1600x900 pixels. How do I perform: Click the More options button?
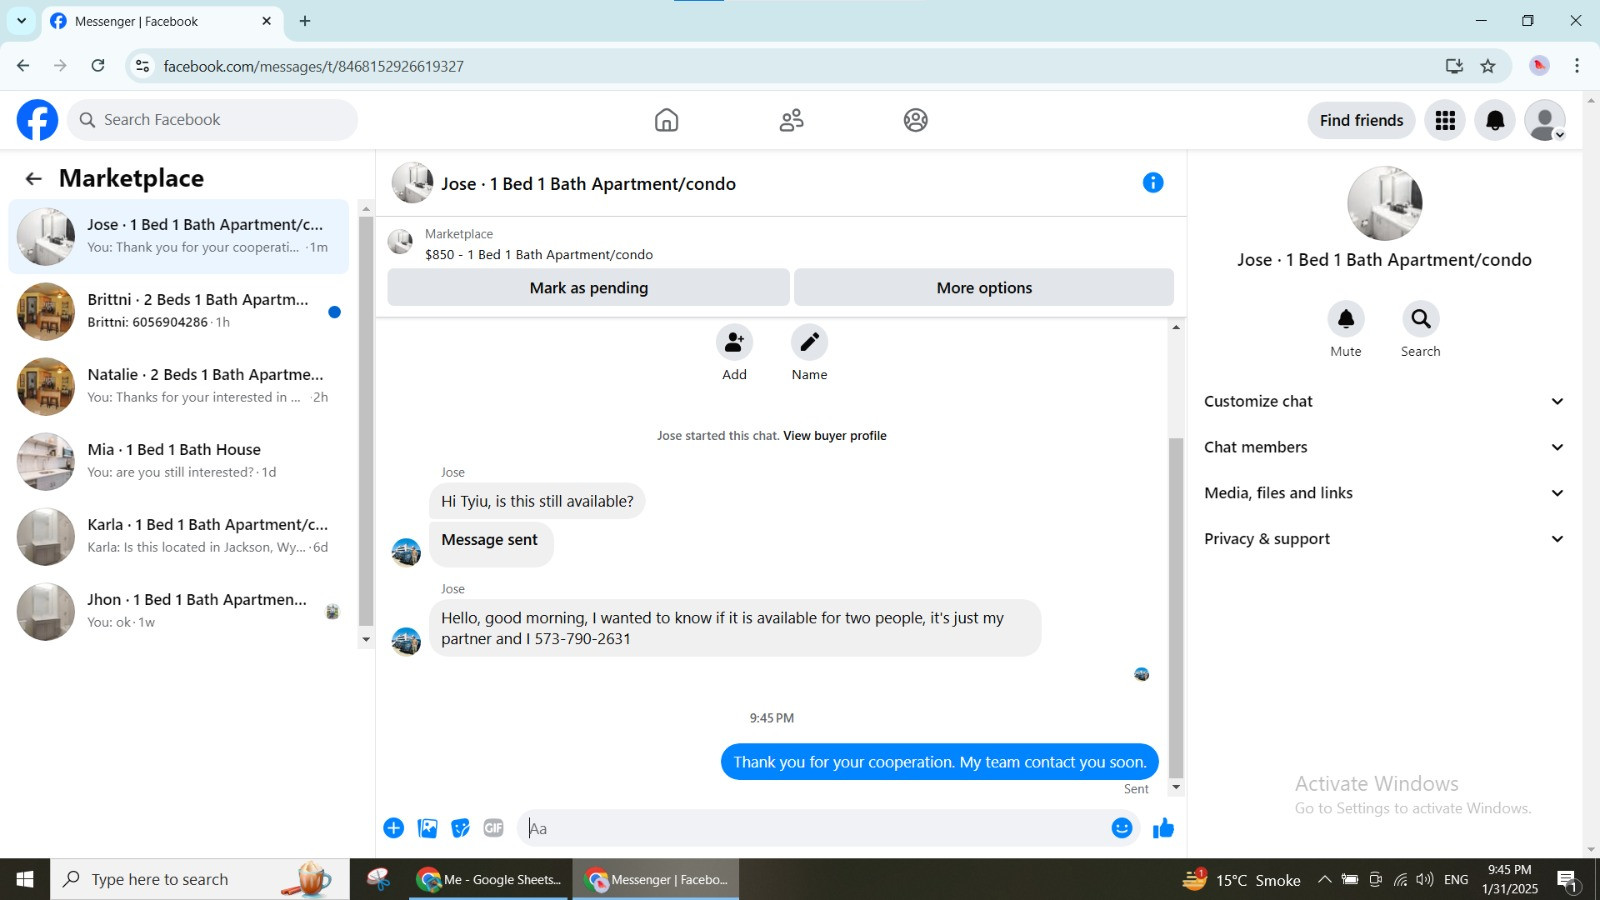984,288
